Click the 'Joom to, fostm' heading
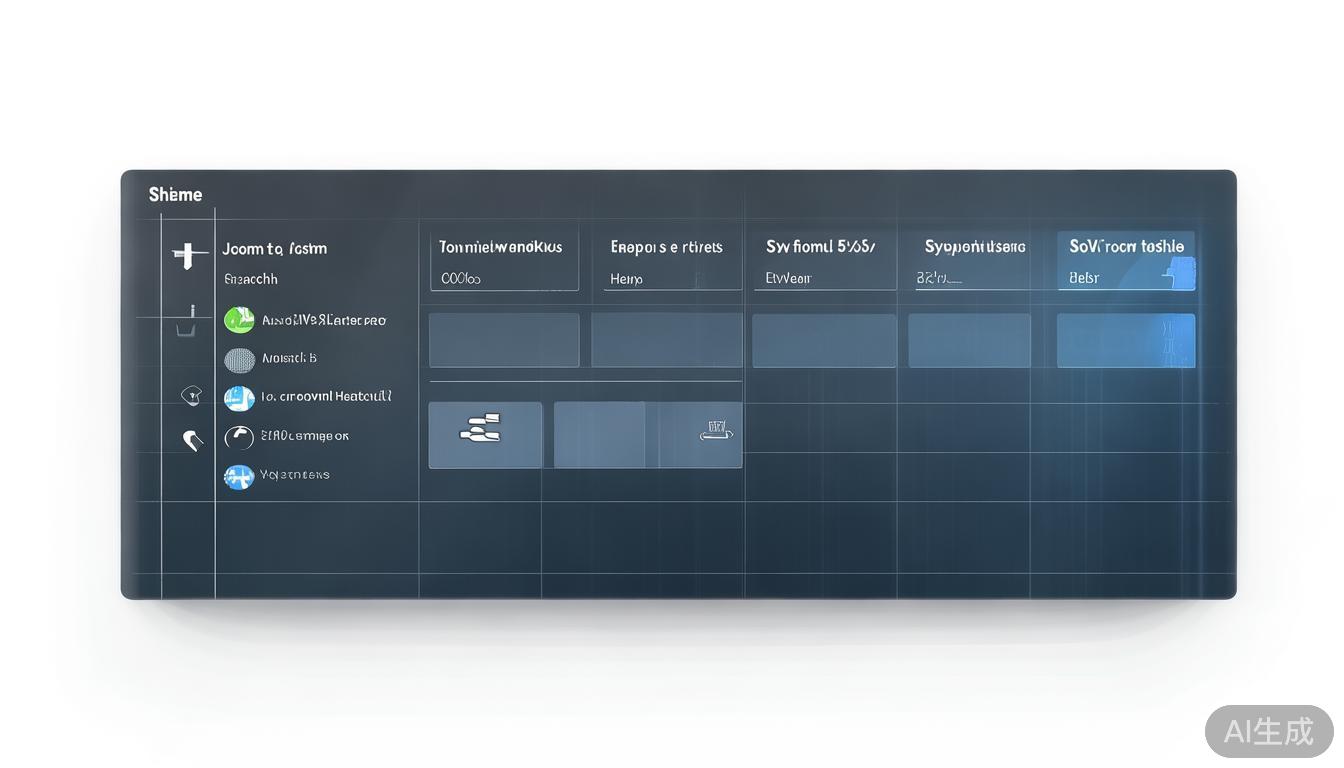Image resolution: width=1344 pixels, height=768 pixels. tap(275, 249)
